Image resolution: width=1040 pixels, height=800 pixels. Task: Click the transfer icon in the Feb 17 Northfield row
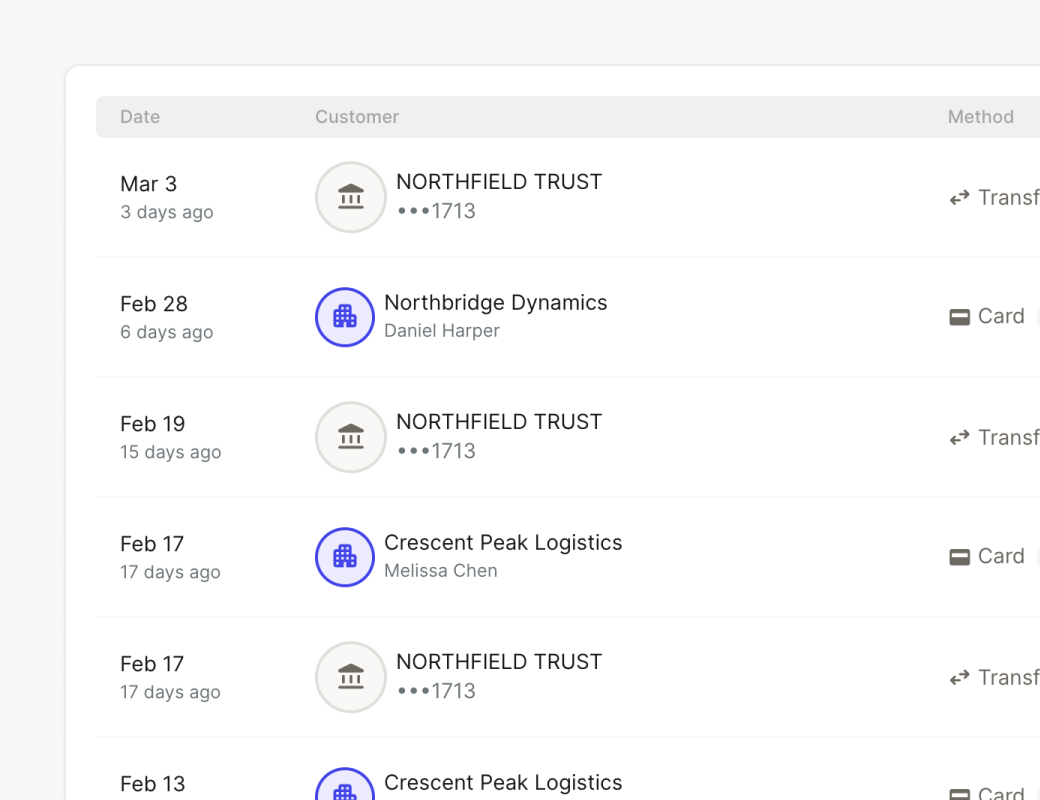(x=960, y=678)
